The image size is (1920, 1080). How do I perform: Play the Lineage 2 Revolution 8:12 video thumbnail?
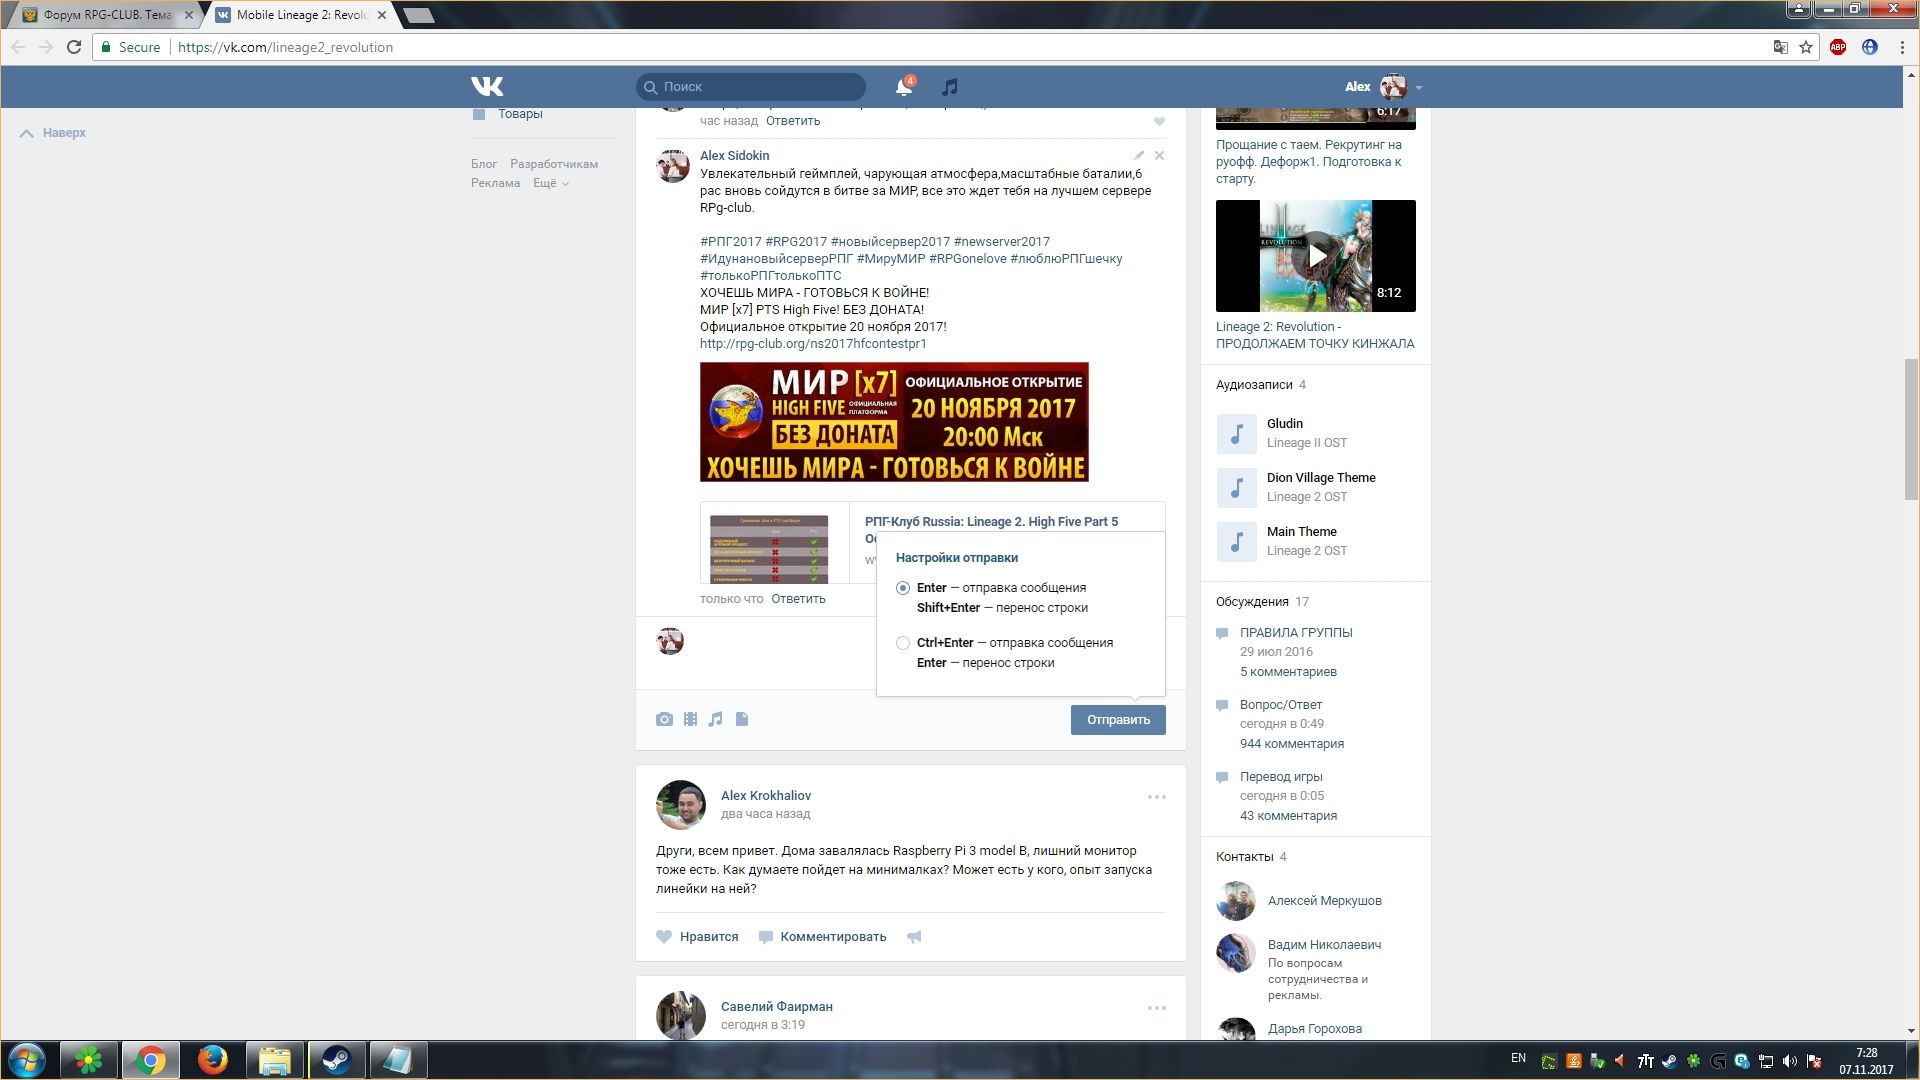pos(1315,256)
